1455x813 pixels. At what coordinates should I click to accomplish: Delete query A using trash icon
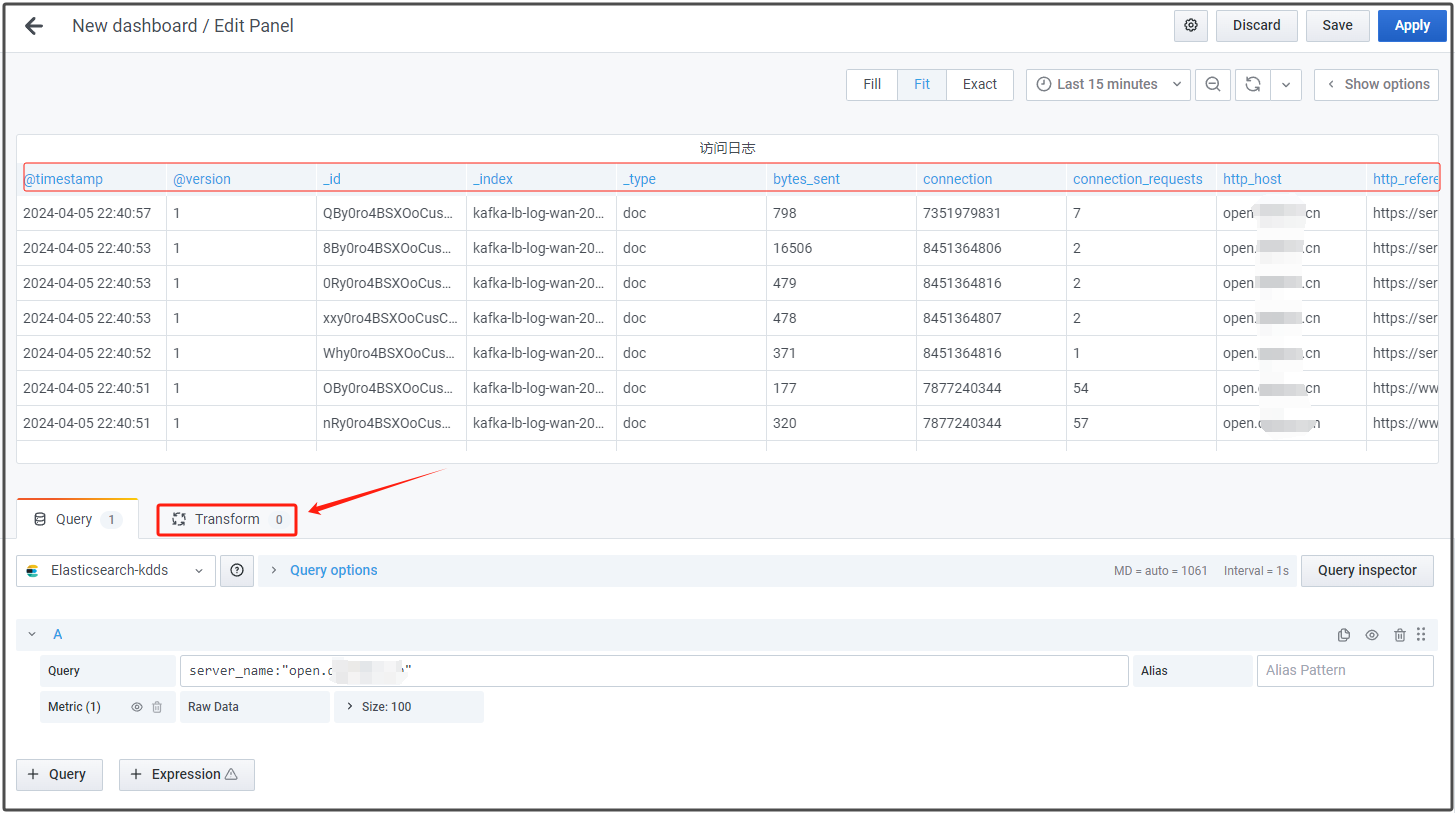[1399, 635]
